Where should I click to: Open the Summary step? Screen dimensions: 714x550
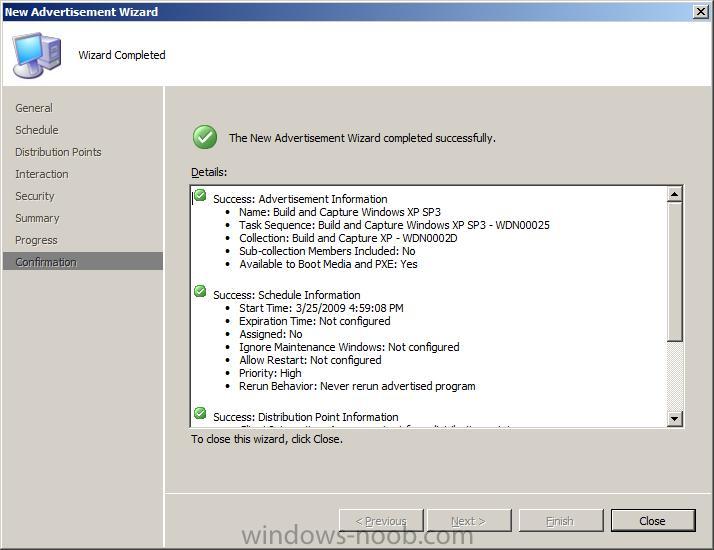(x=37, y=218)
